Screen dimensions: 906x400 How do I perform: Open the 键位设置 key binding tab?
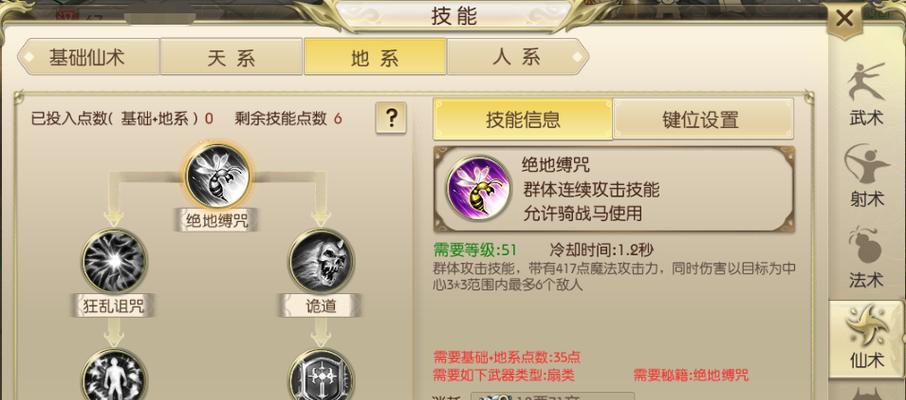[703, 119]
